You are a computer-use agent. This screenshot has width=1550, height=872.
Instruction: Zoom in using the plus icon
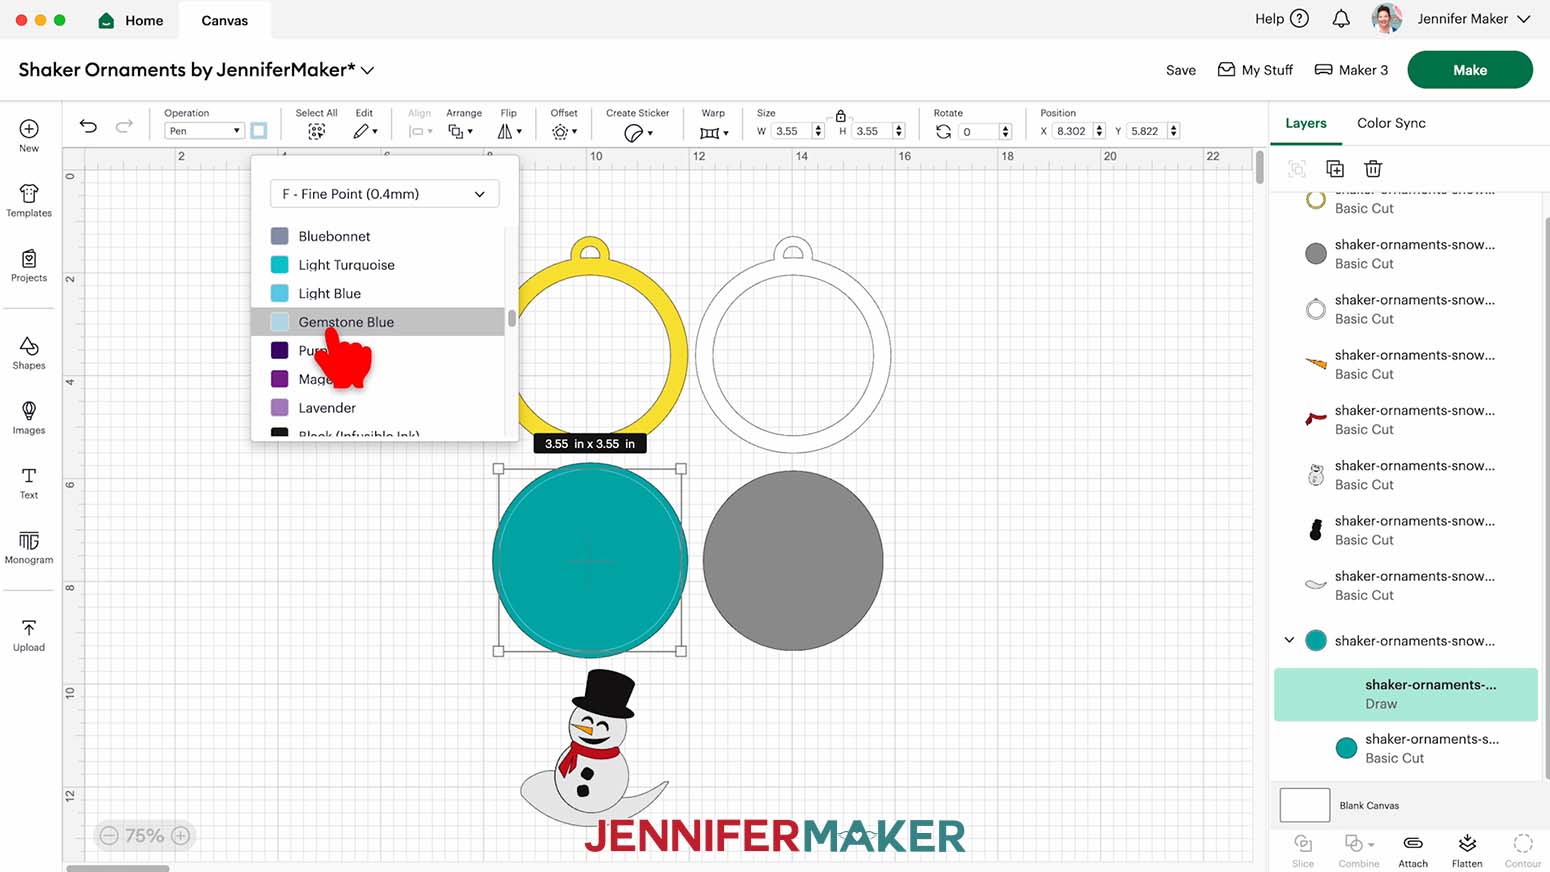pos(181,835)
